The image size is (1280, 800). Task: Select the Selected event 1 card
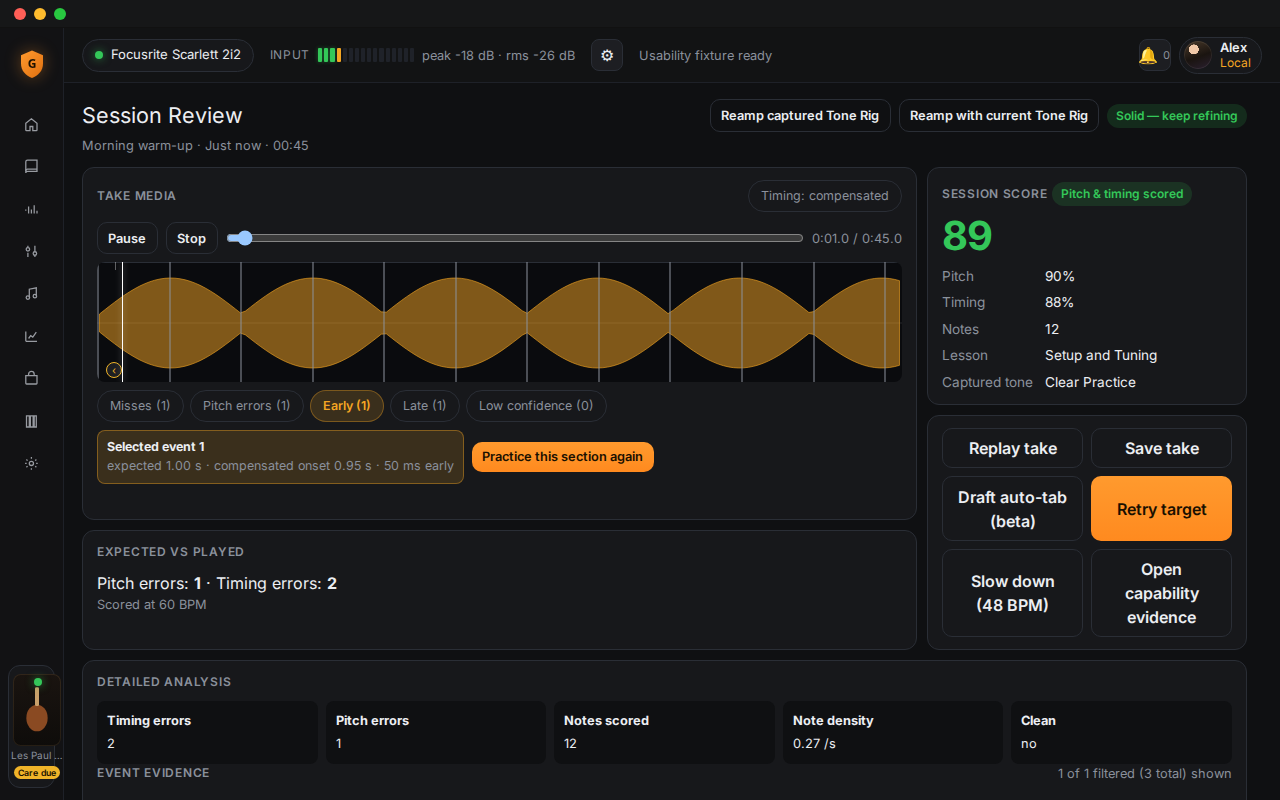(x=280, y=457)
